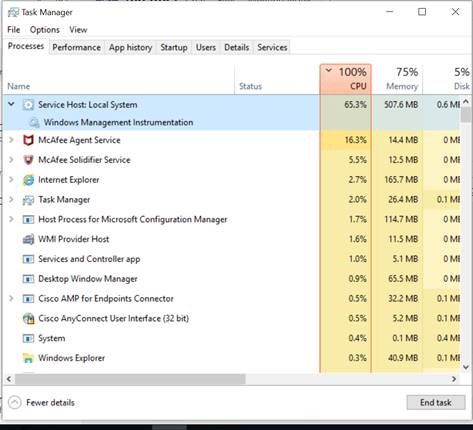This screenshot has height=430, width=473.
Task: Sort by the Disk column header
Action: pos(447,79)
